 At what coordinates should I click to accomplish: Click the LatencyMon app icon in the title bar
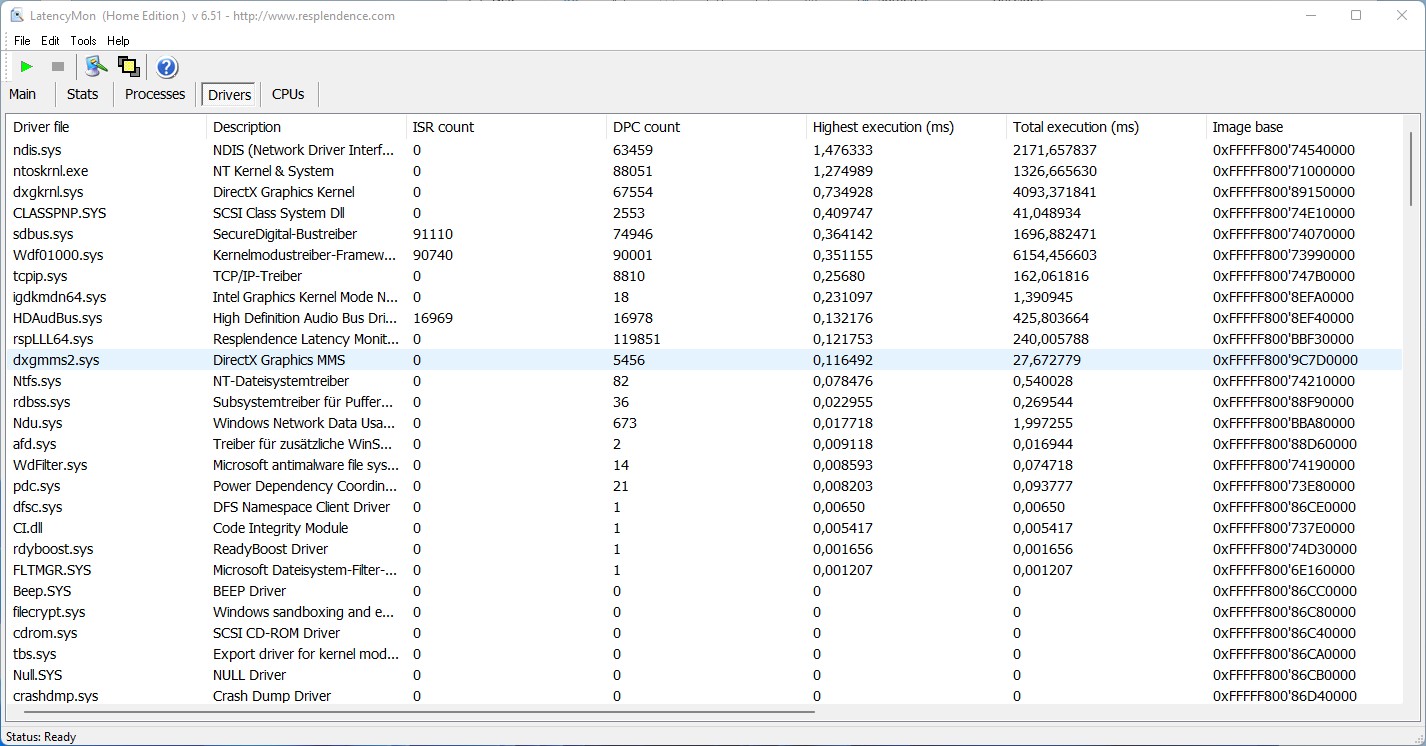[17, 15]
